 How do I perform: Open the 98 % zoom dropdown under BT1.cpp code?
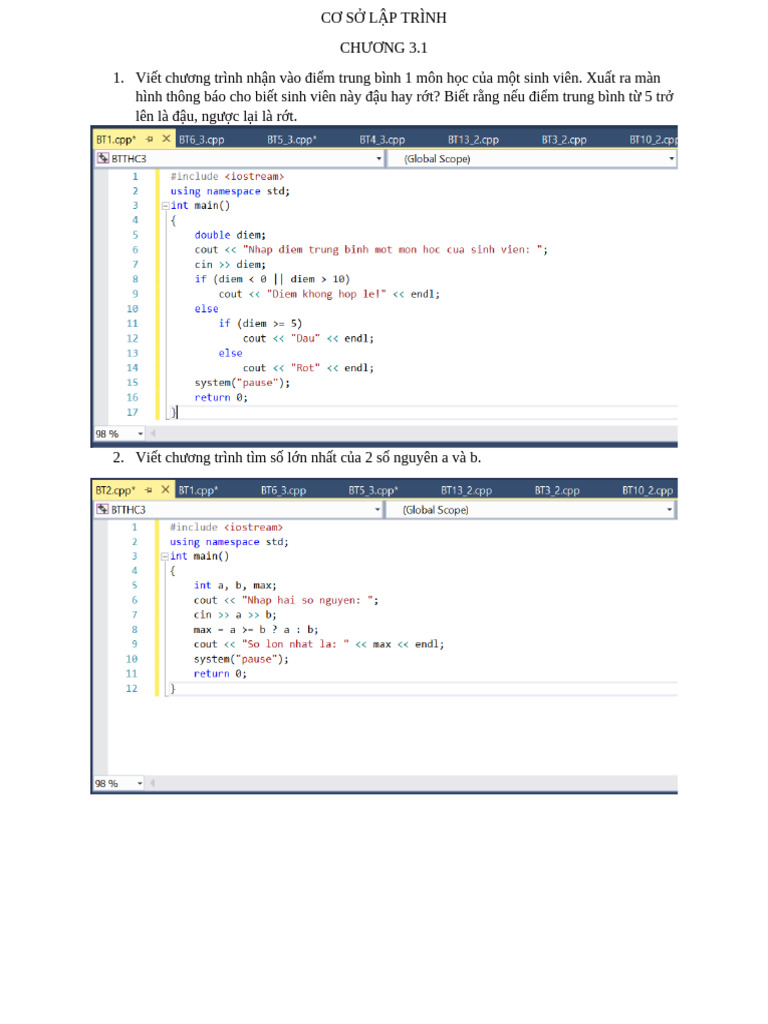coord(140,434)
